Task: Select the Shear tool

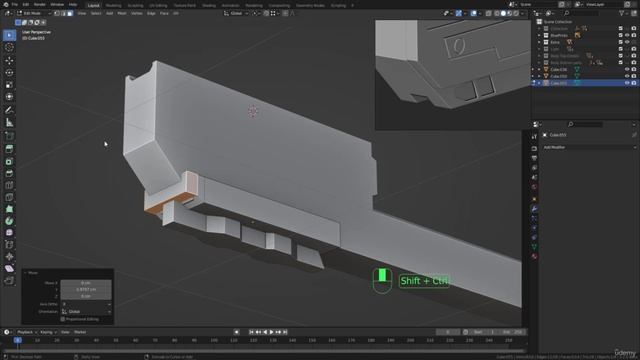Action: click(9, 268)
